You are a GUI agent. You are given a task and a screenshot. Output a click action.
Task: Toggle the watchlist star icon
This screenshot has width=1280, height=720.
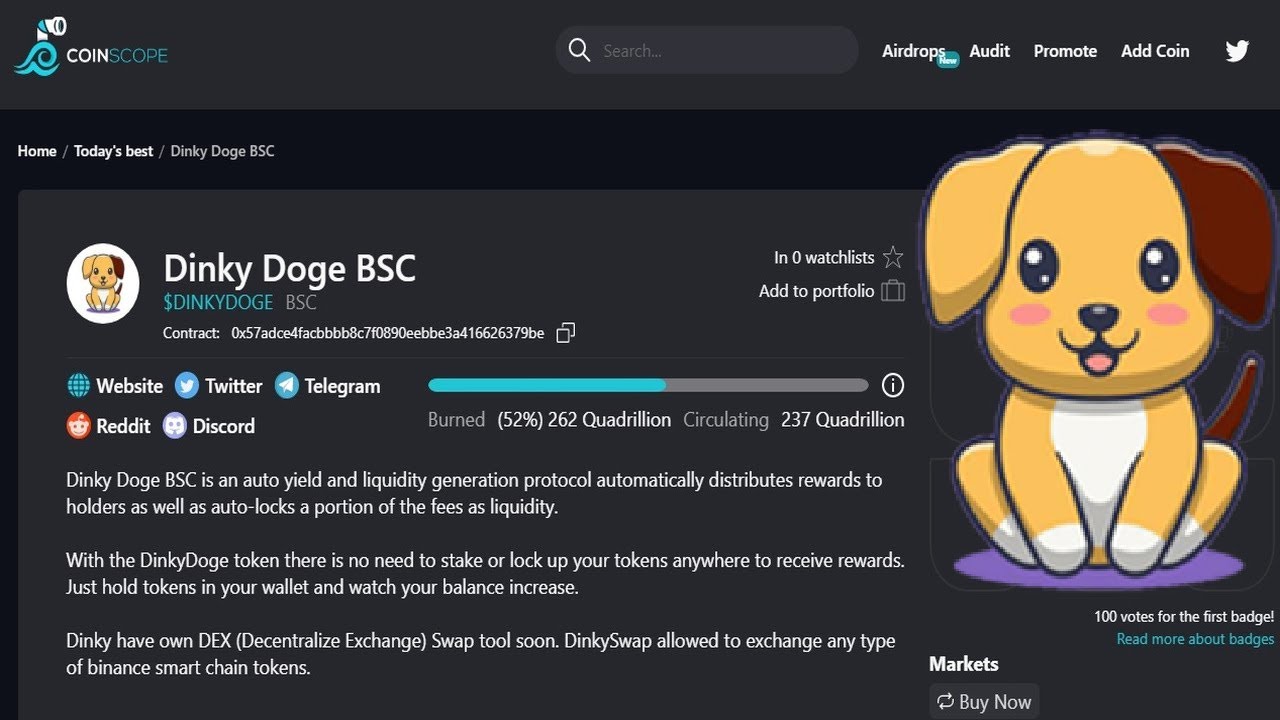tap(893, 258)
